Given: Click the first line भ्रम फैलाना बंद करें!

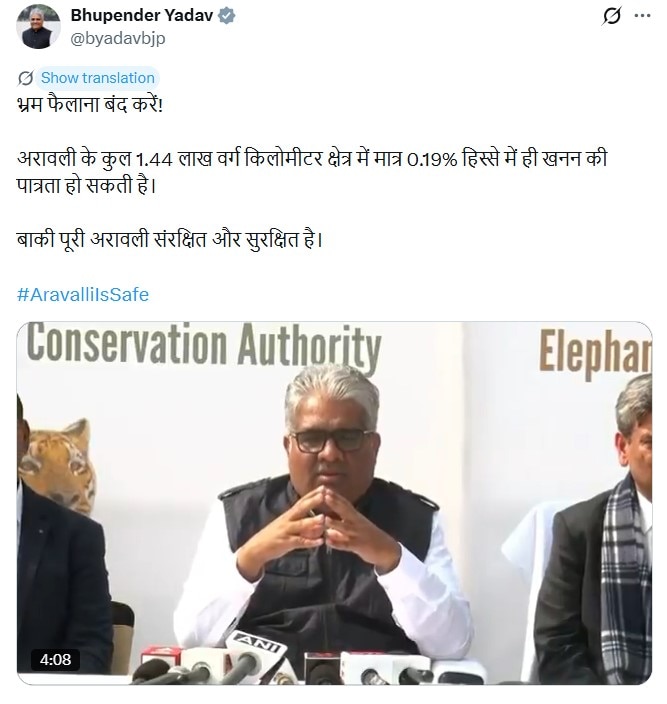Looking at the screenshot, I should pyautogui.click(x=90, y=105).
